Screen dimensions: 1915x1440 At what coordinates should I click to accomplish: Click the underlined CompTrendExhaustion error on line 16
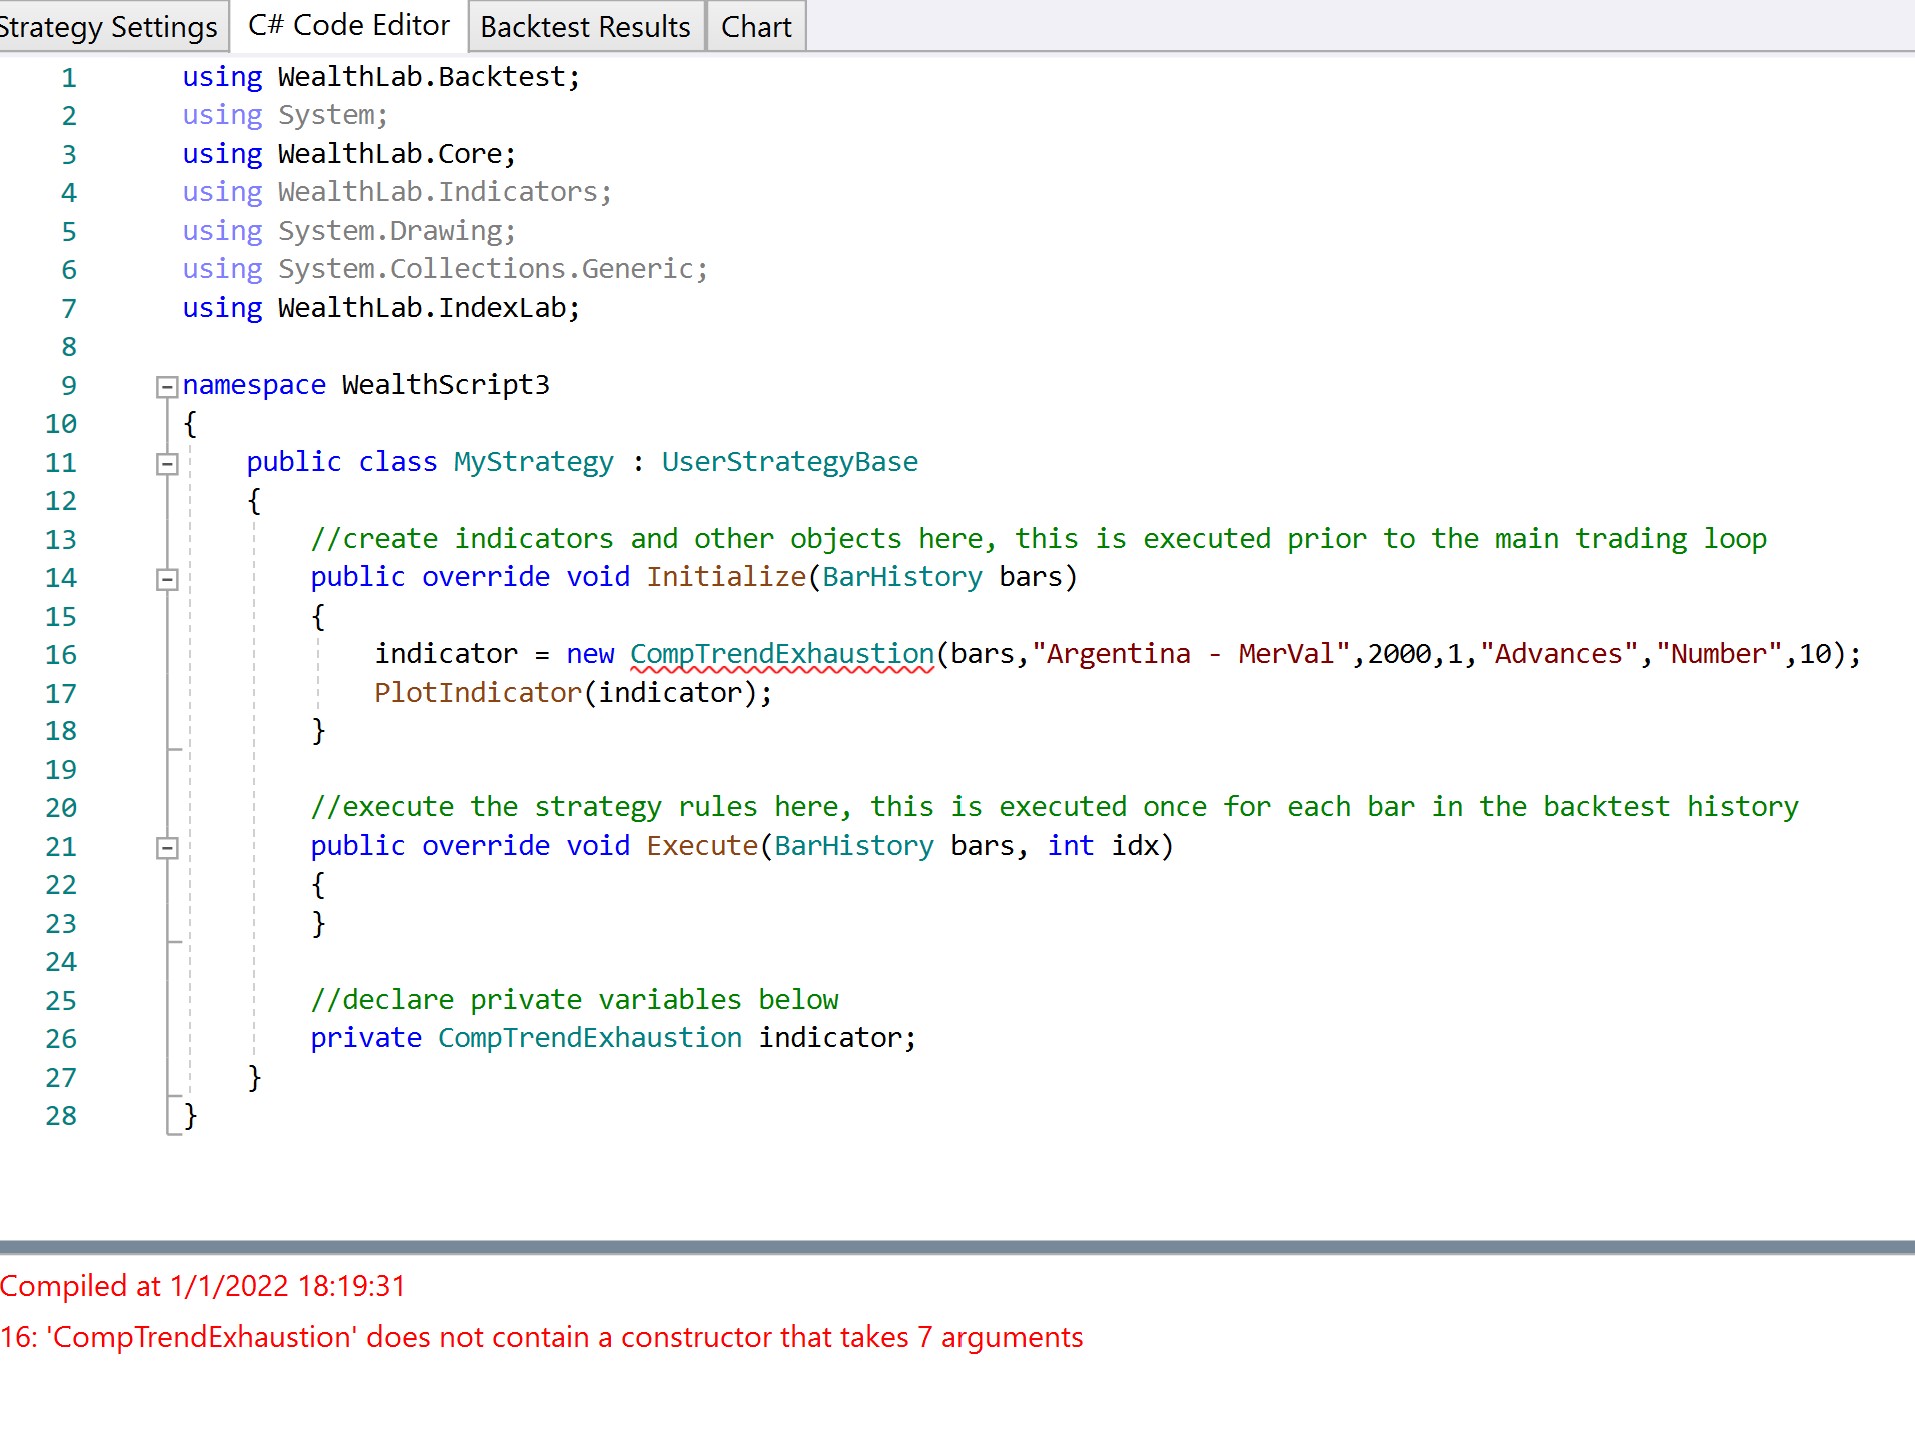[781, 654]
